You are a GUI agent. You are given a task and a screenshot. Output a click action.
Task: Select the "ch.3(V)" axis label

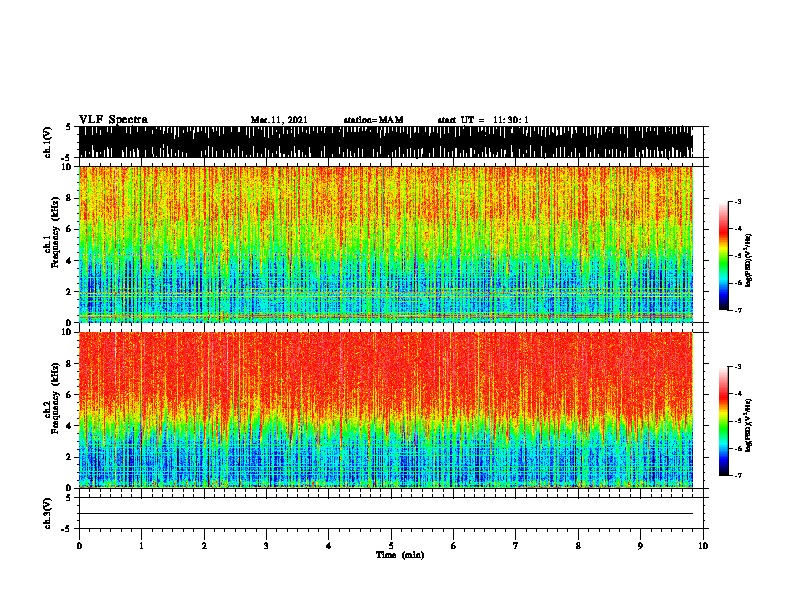(x=48, y=513)
